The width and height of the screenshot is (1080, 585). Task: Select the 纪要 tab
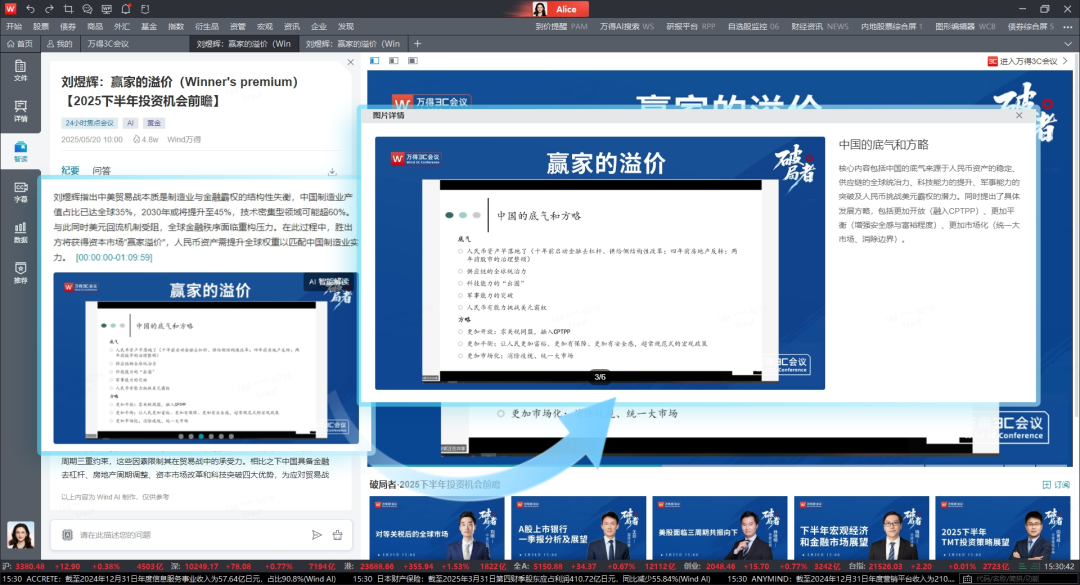coord(70,170)
